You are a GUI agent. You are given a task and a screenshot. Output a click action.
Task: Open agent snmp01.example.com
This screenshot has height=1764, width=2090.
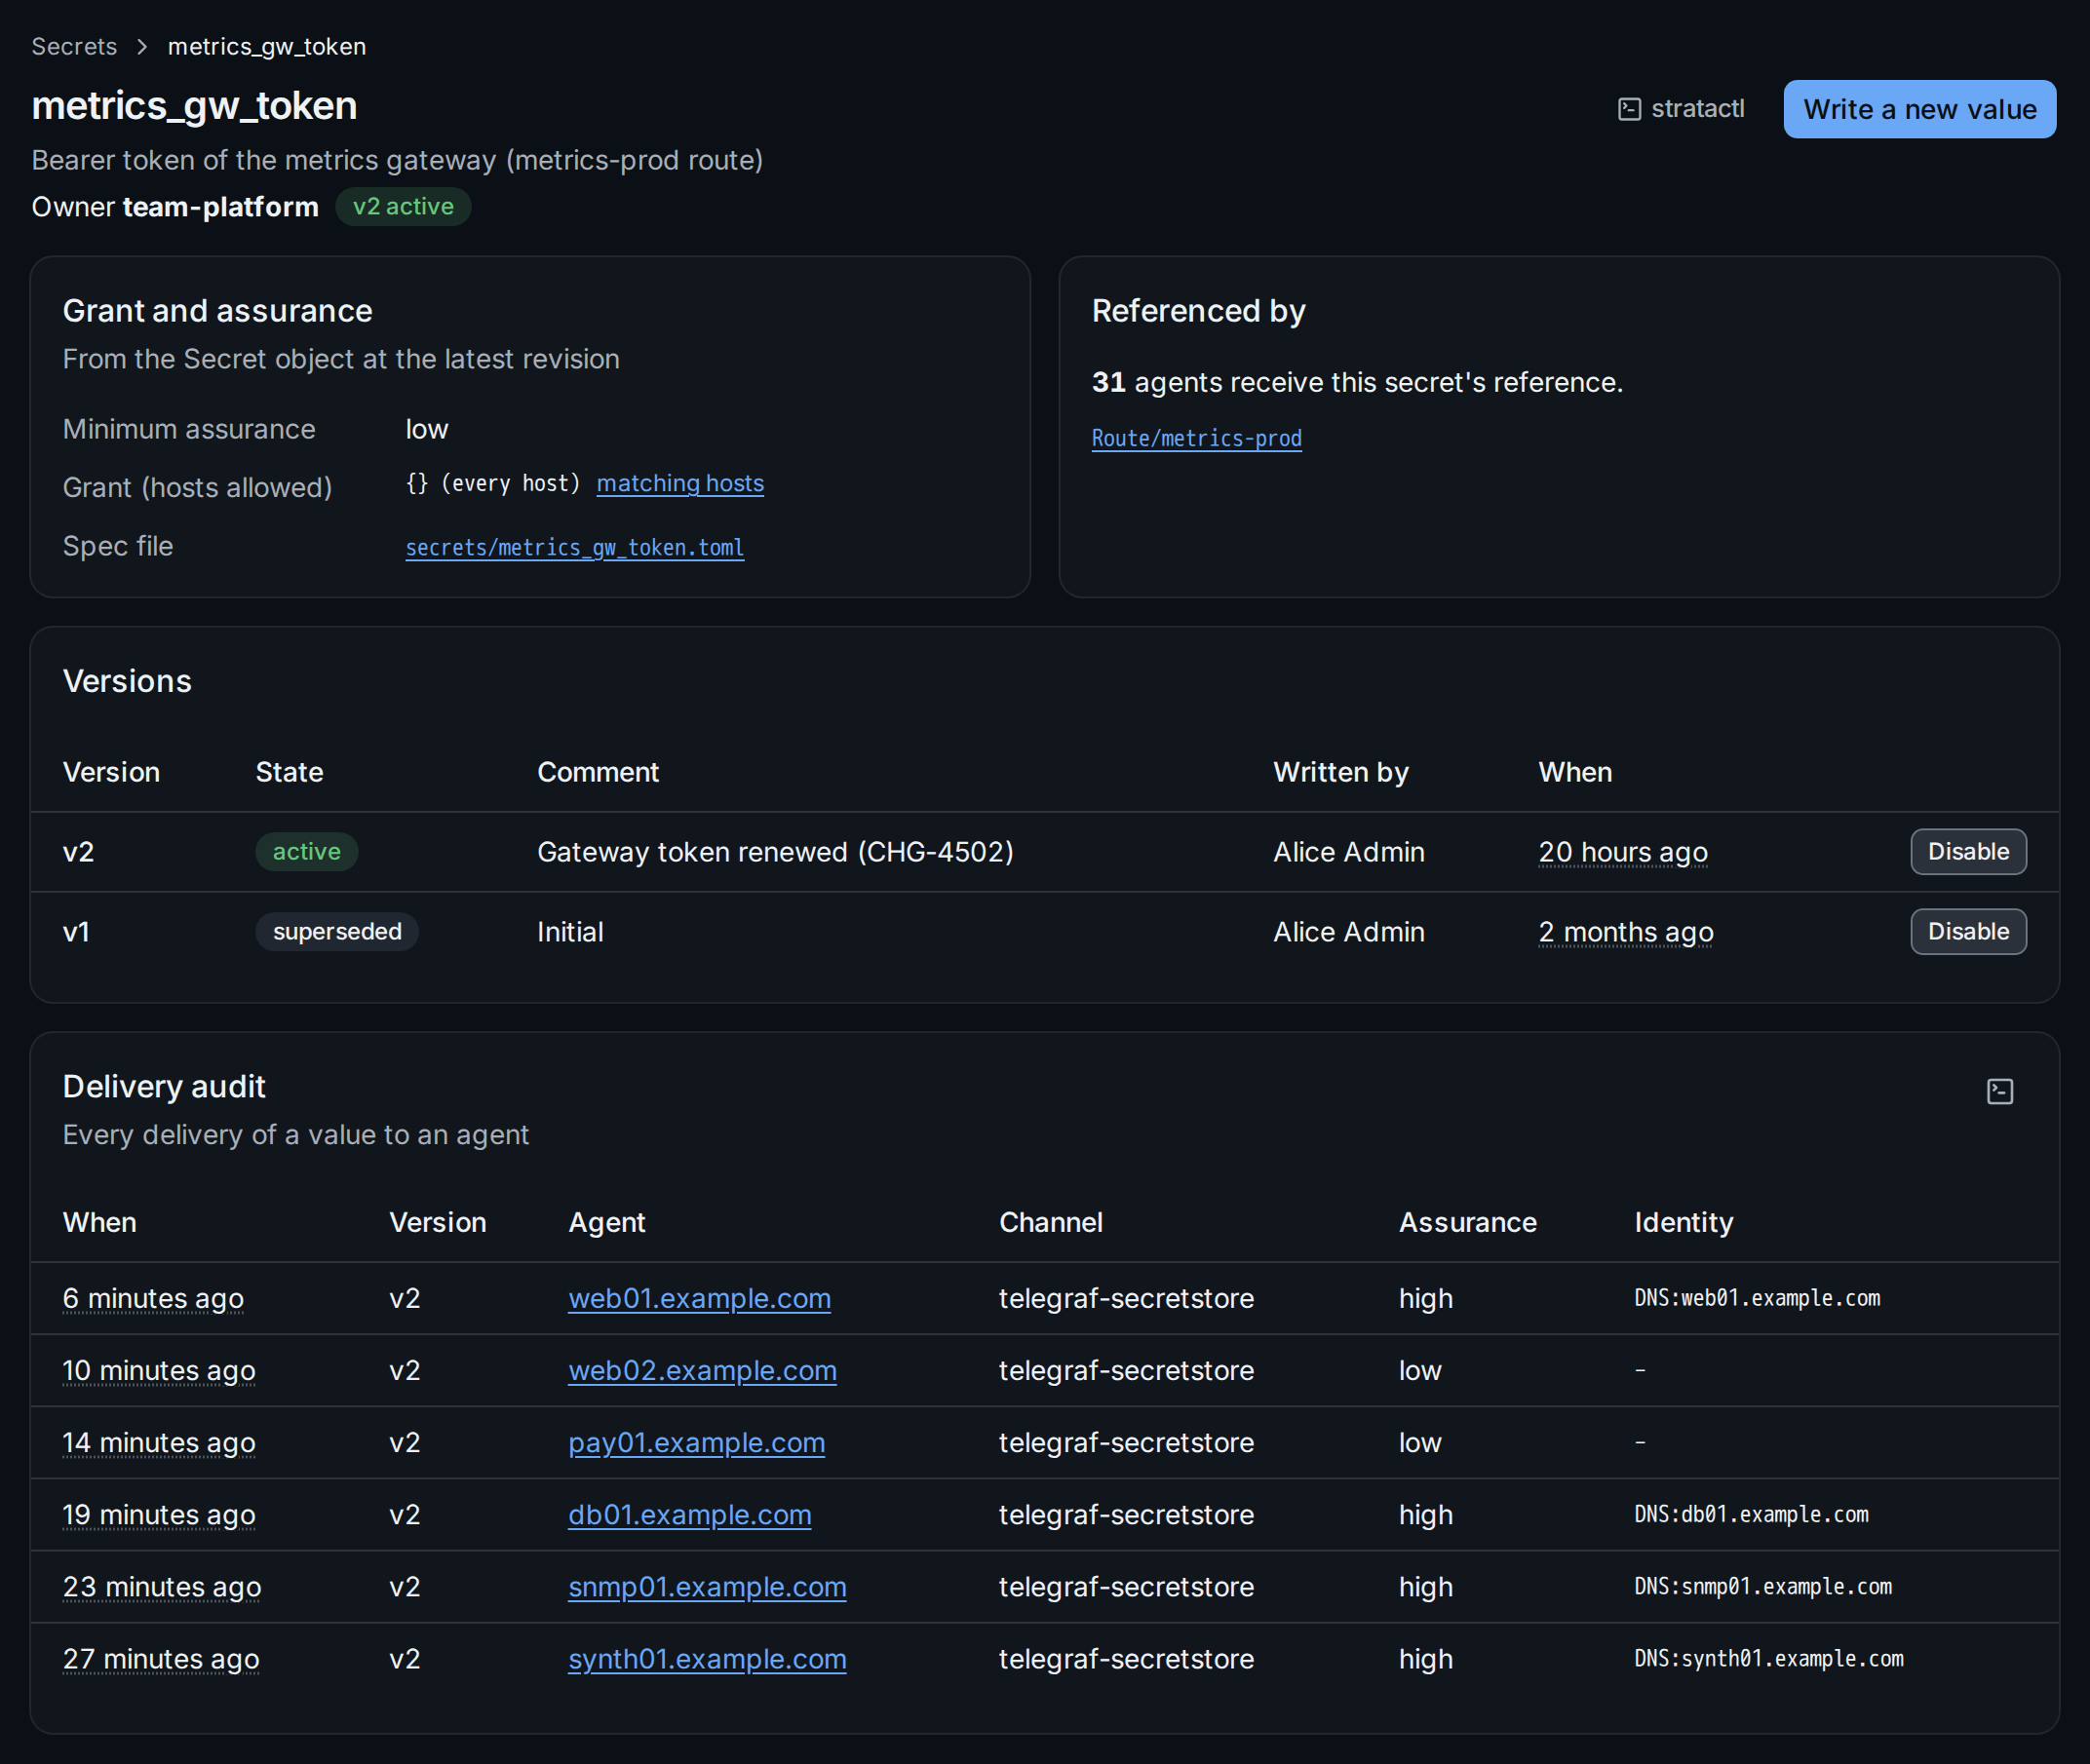[x=707, y=1586]
